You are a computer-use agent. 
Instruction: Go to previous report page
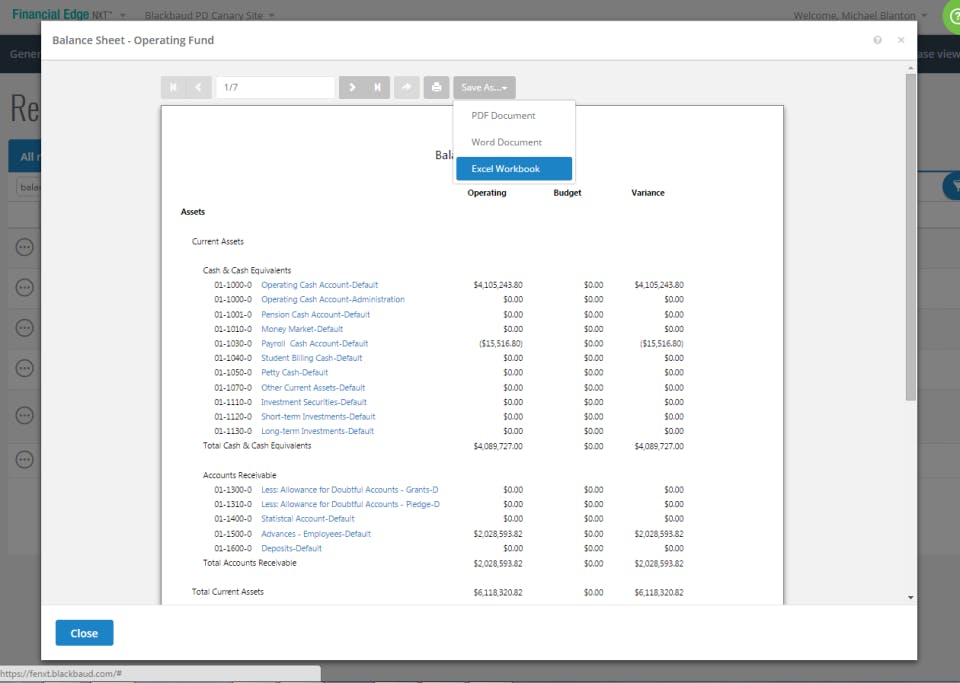tap(199, 88)
